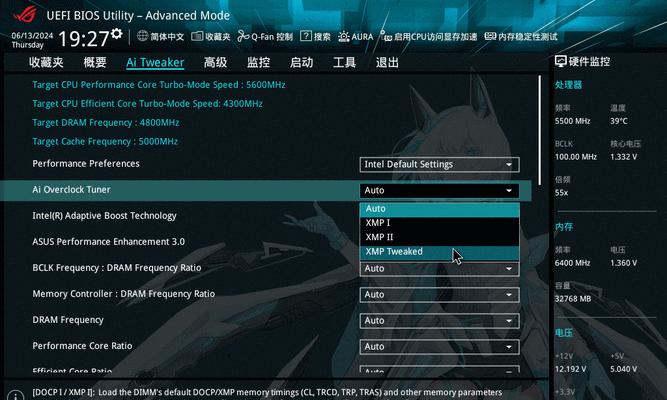This screenshot has width=667, height=400.
Task: Select XMP I option in list
Action: click(x=439, y=223)
